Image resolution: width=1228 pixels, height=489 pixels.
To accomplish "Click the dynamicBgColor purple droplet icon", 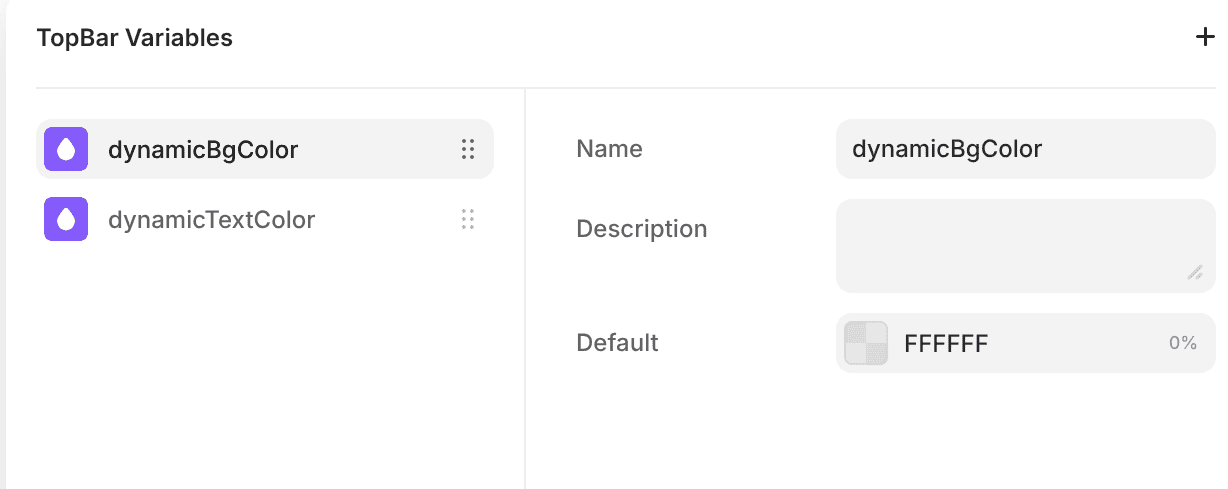I will pyautogui.click(x=66, y=150).
